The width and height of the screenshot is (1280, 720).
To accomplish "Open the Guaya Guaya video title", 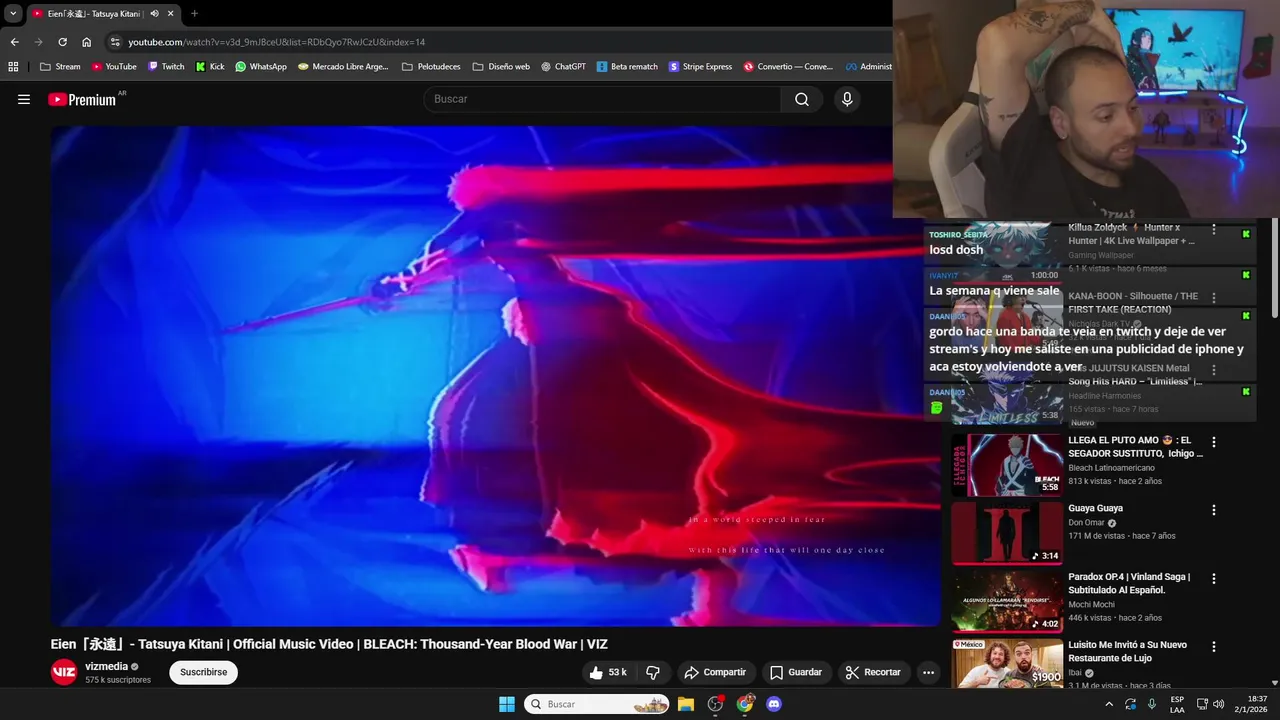I will coord(1095,508).
